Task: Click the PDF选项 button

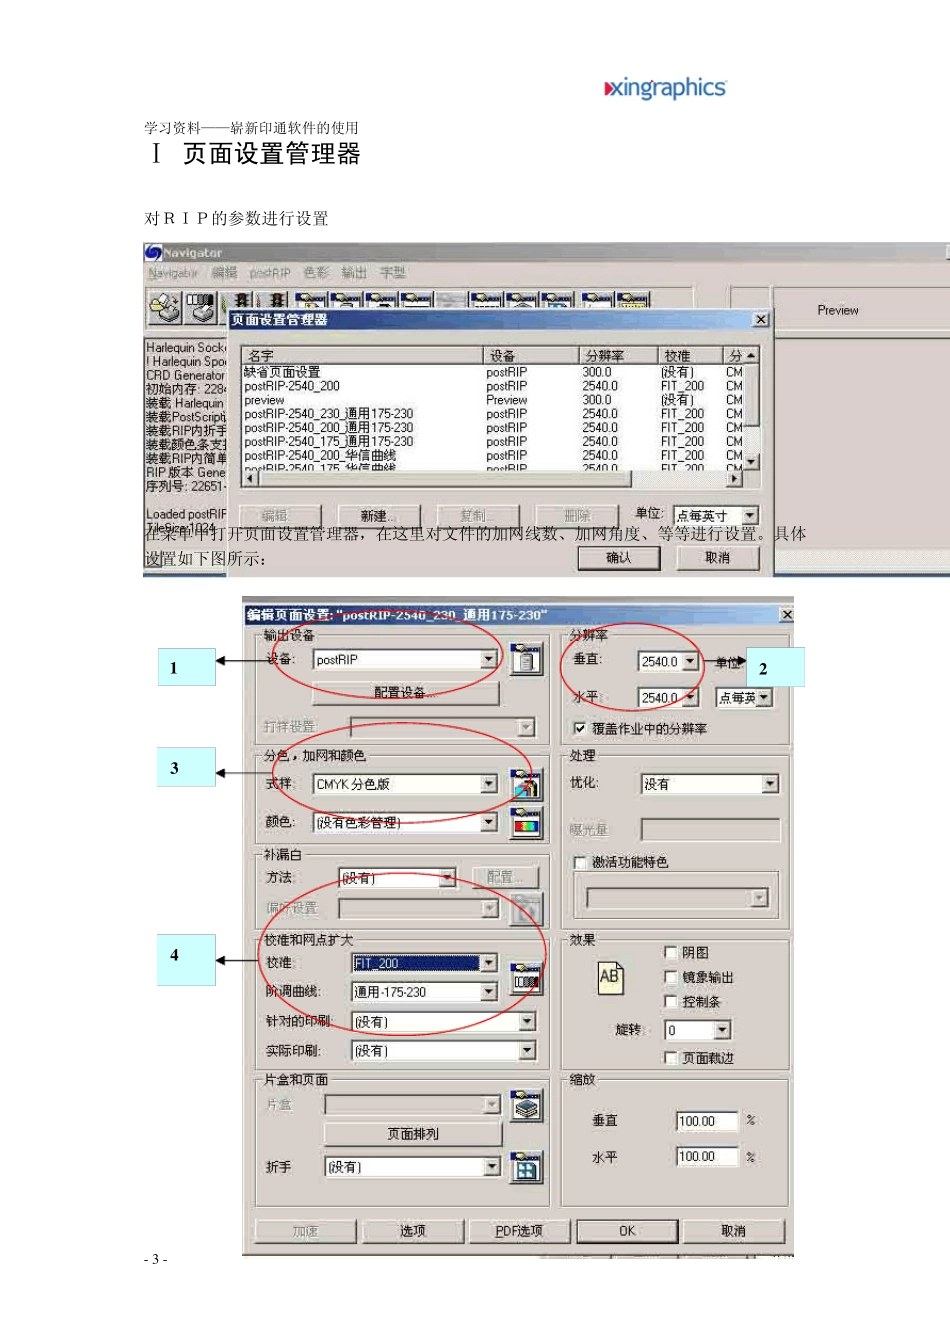Action: [519, 1231]
